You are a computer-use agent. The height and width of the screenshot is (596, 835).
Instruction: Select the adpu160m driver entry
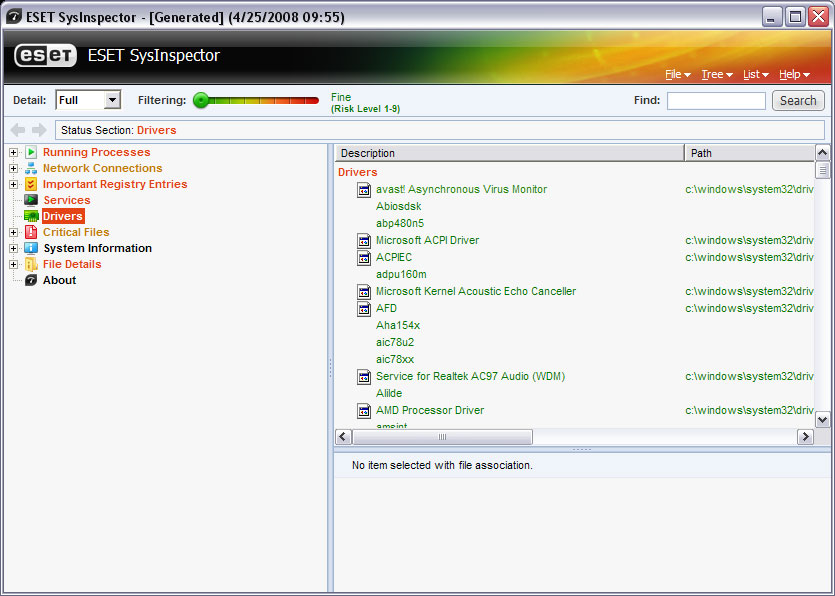pos(401,275)
